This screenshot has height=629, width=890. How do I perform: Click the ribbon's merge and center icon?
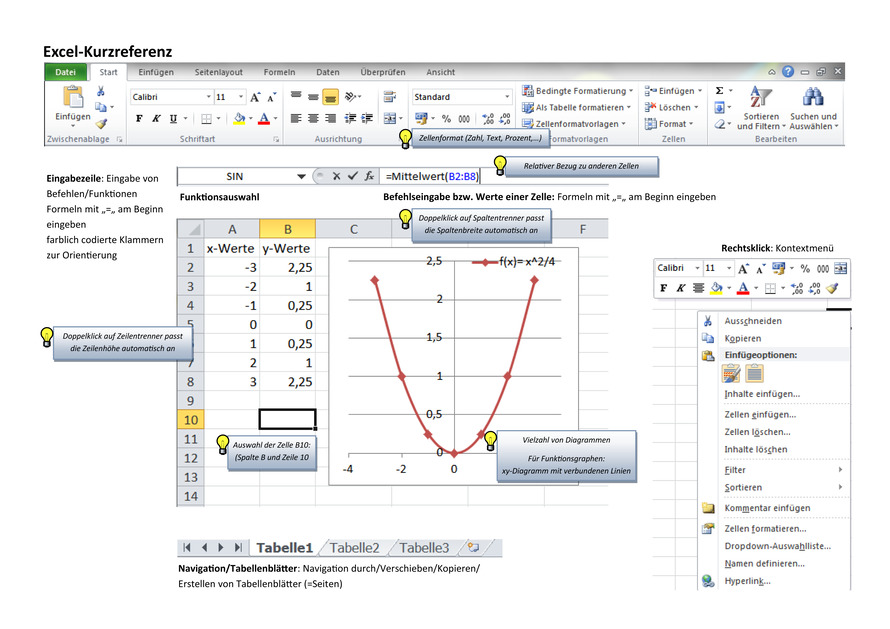tap(389, 118)
